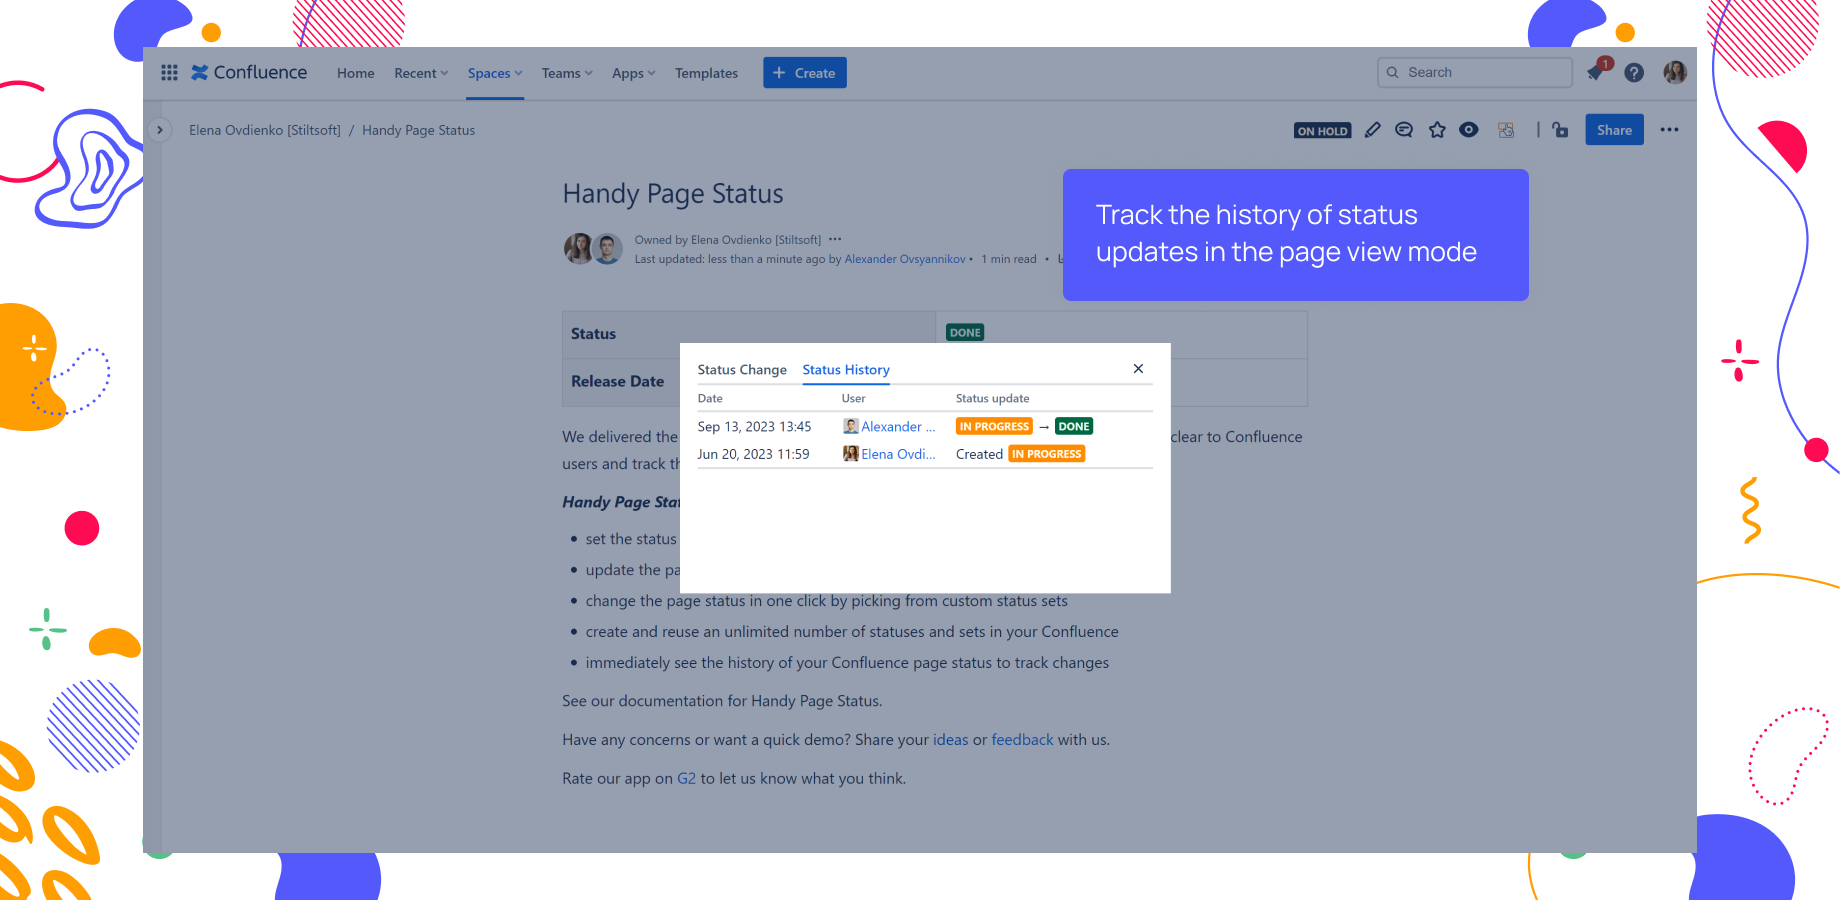Image resolution: width=1840 pixels, height=900 pixels.
Task: Open the help question mark menu
Action: click(1634, 73)
